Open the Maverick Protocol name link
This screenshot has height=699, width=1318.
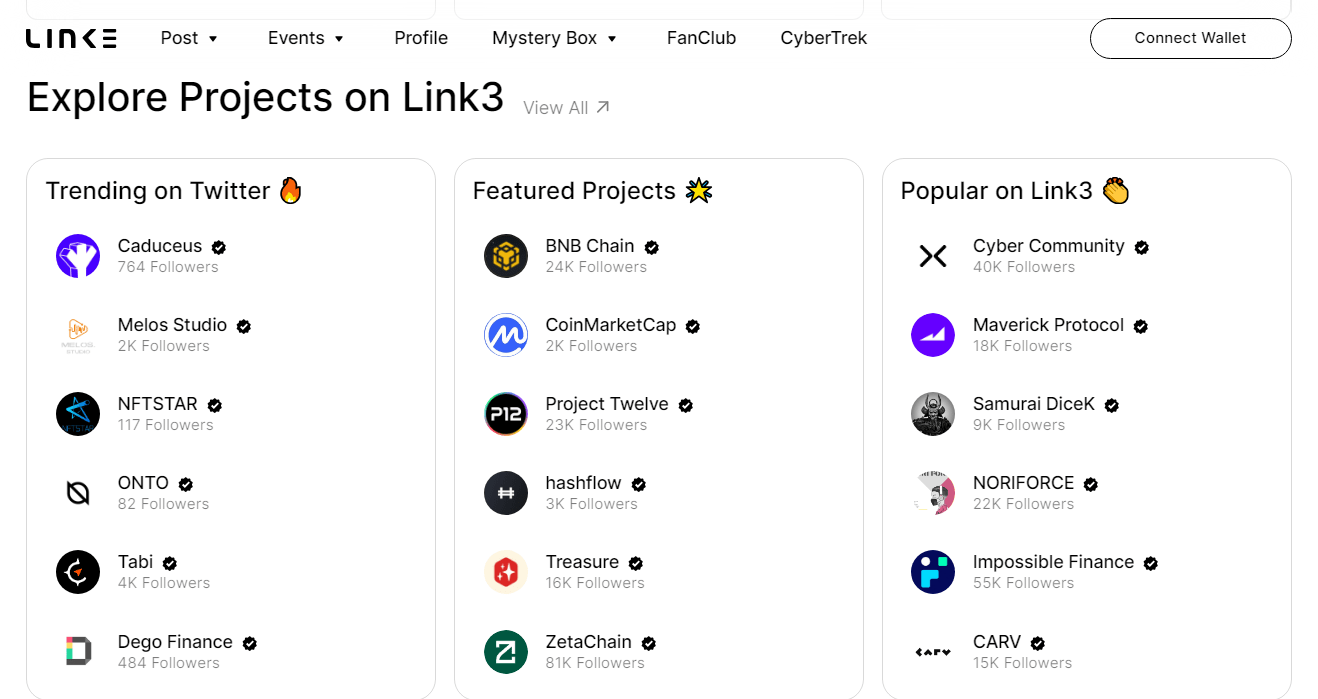tap(1048, 325)
